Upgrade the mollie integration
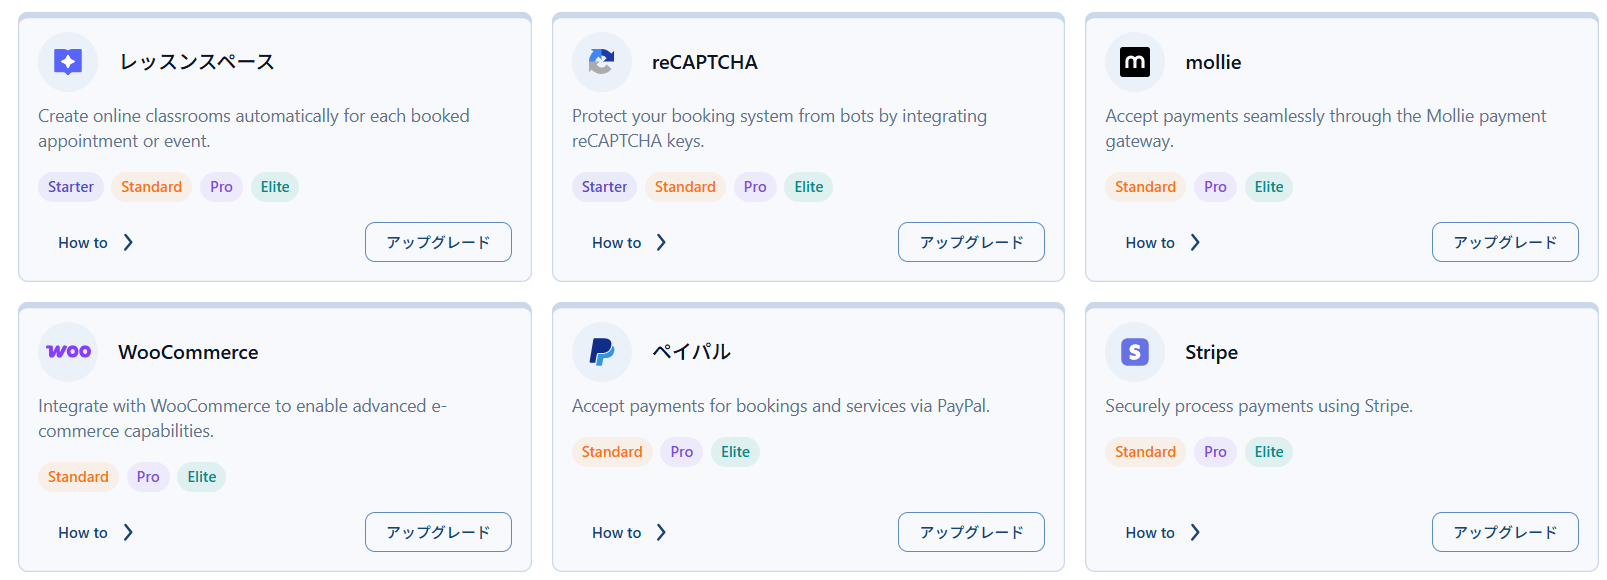The height and width of the screenshot is (580, 1607). point(1504,242)
